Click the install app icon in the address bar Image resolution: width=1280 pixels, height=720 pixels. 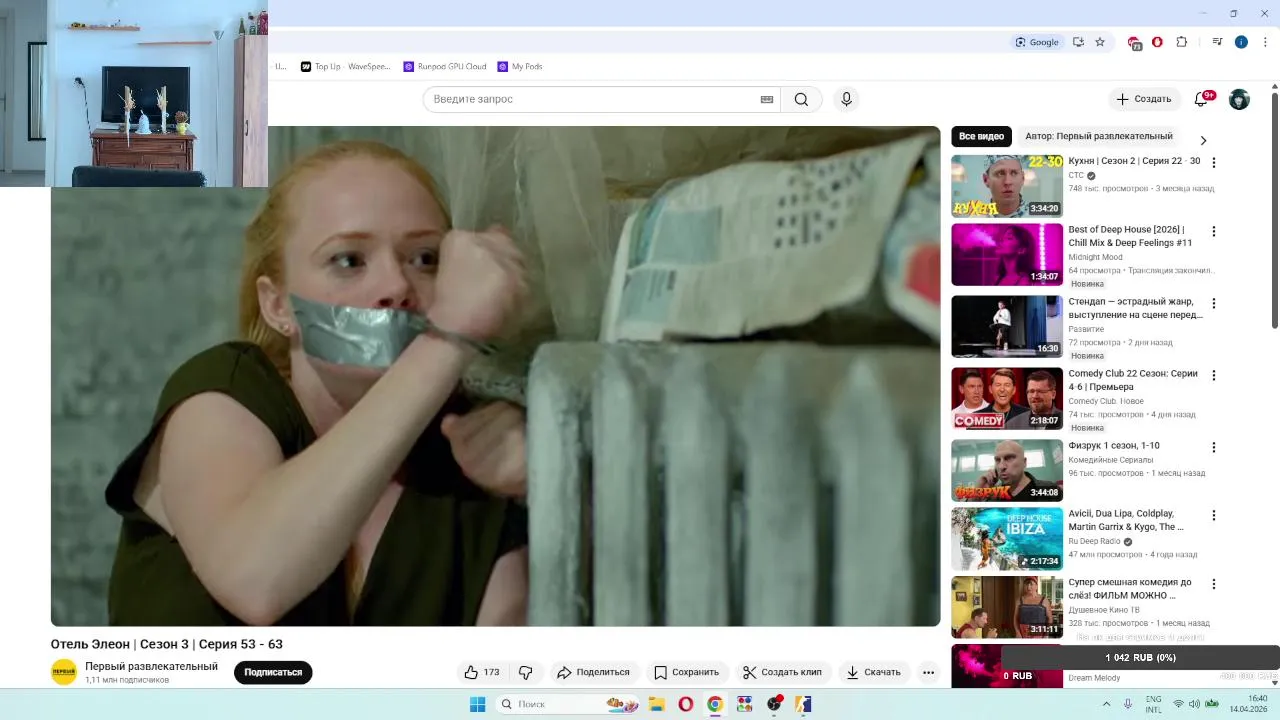click(x=1078, y=42)
